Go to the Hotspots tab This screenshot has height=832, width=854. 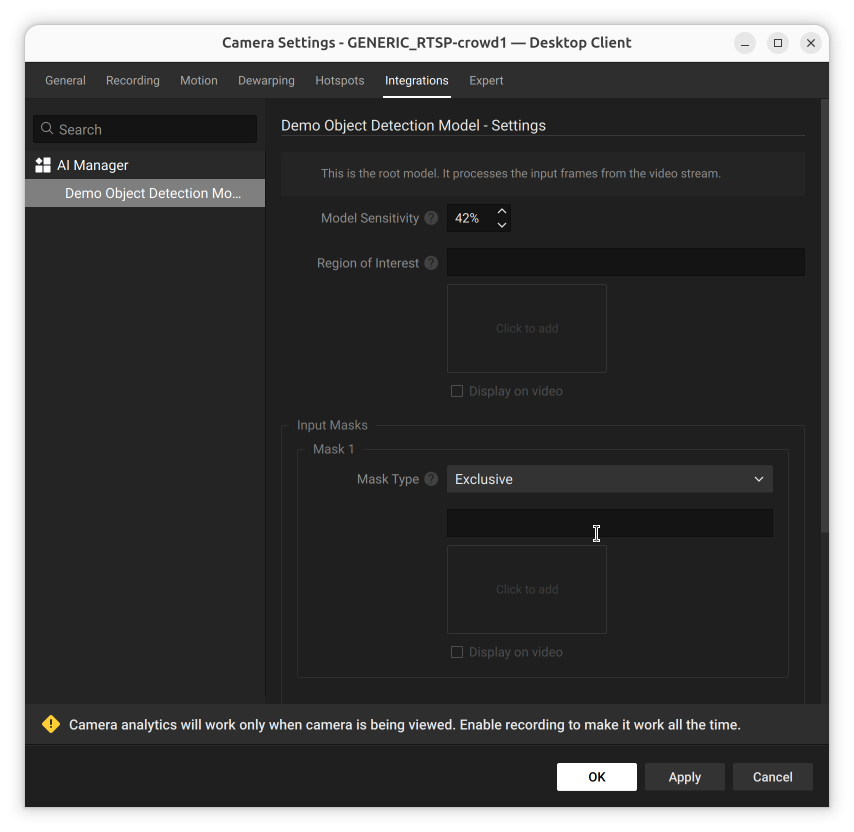[x=340, y=81]
